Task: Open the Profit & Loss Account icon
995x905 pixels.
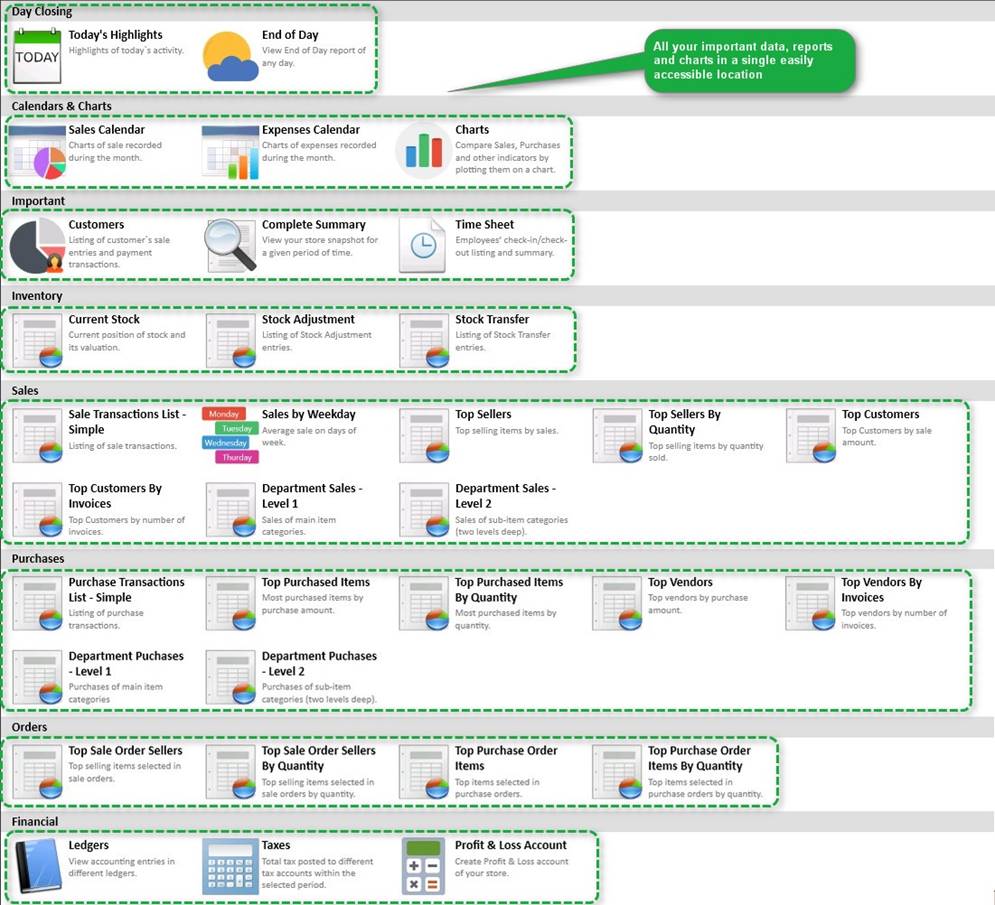Action: pyautogui.click(x=424, y=865)
